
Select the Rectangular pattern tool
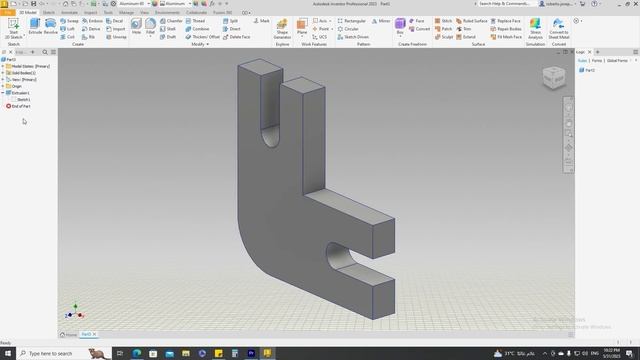tap(351, 21)
